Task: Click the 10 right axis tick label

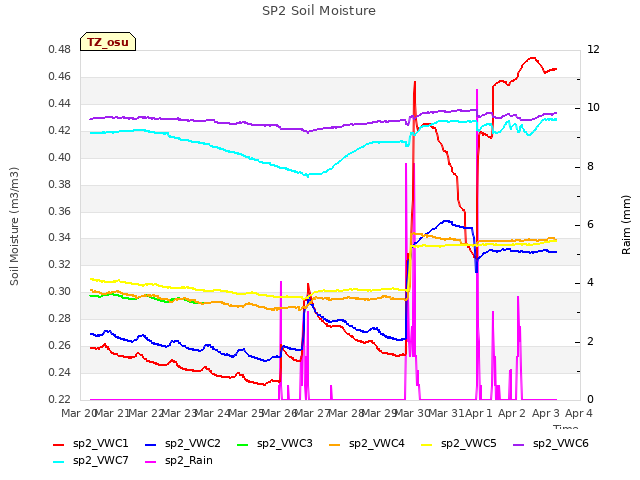Action: [x=593, y=108]
